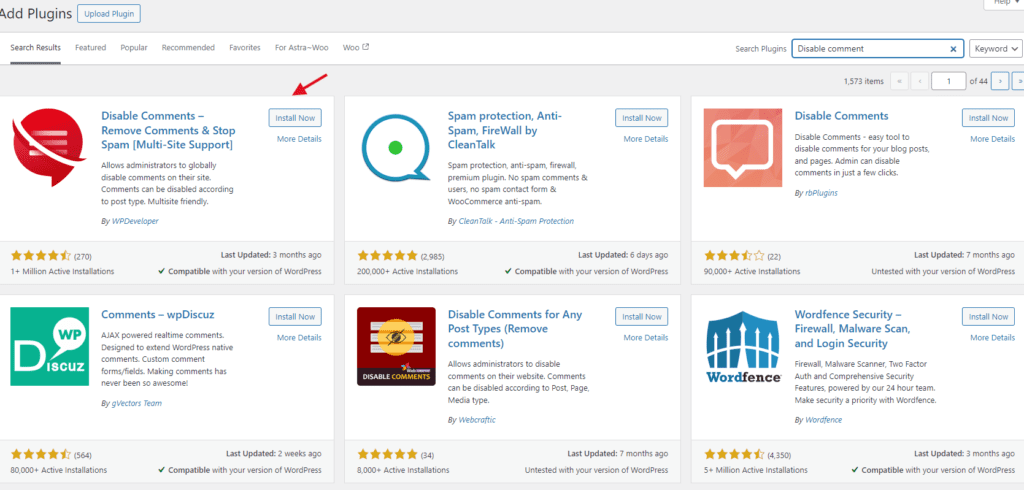This screenshot has height=490, width=1024.
Task: Open the Keyword search type dropdown
Action: [996, 48]
